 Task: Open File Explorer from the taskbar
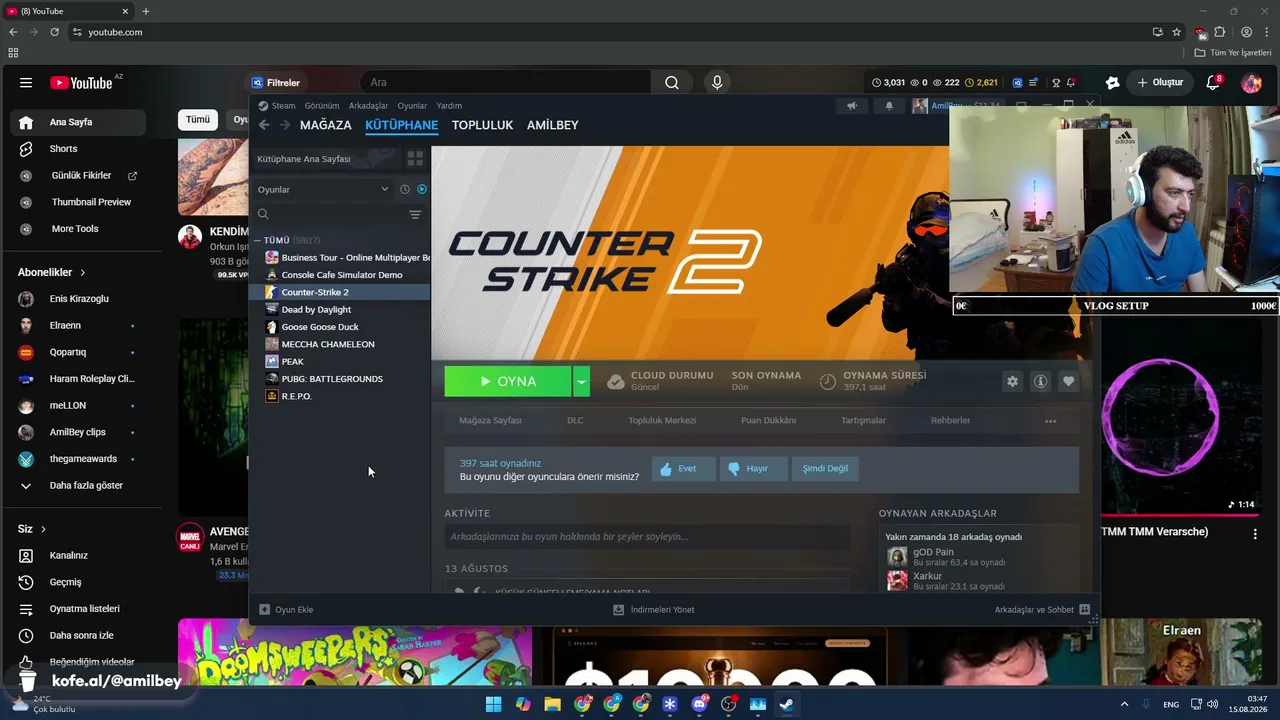552,704
